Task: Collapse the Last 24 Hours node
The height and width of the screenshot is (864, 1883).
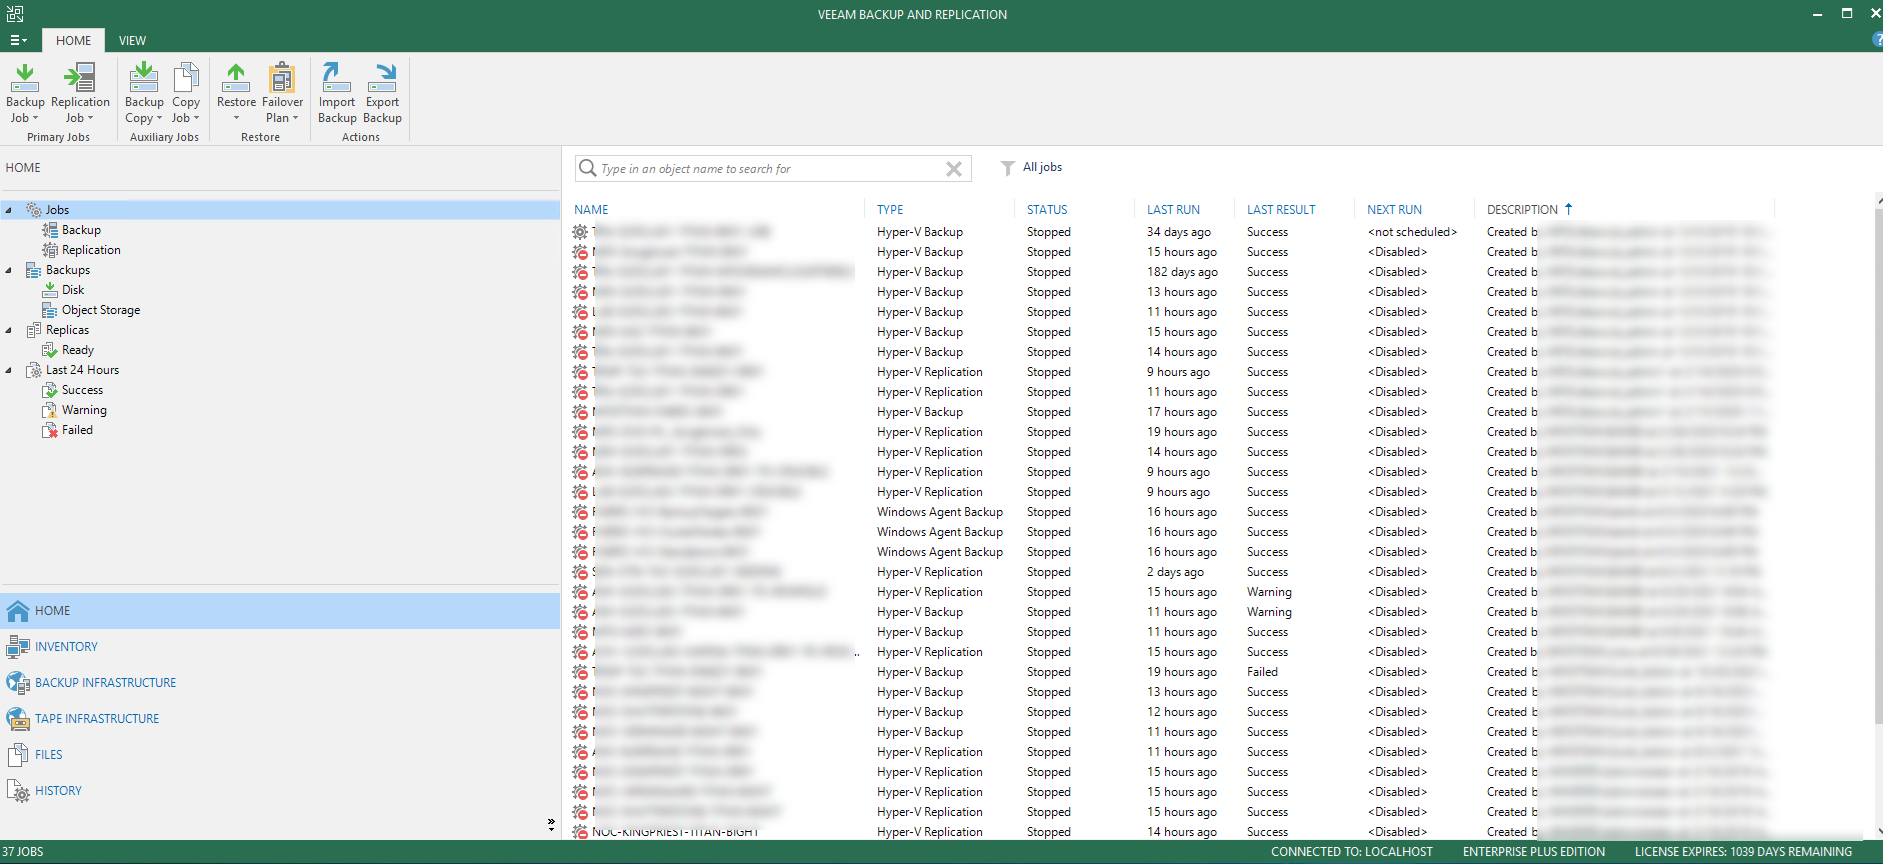Action: 9,370
